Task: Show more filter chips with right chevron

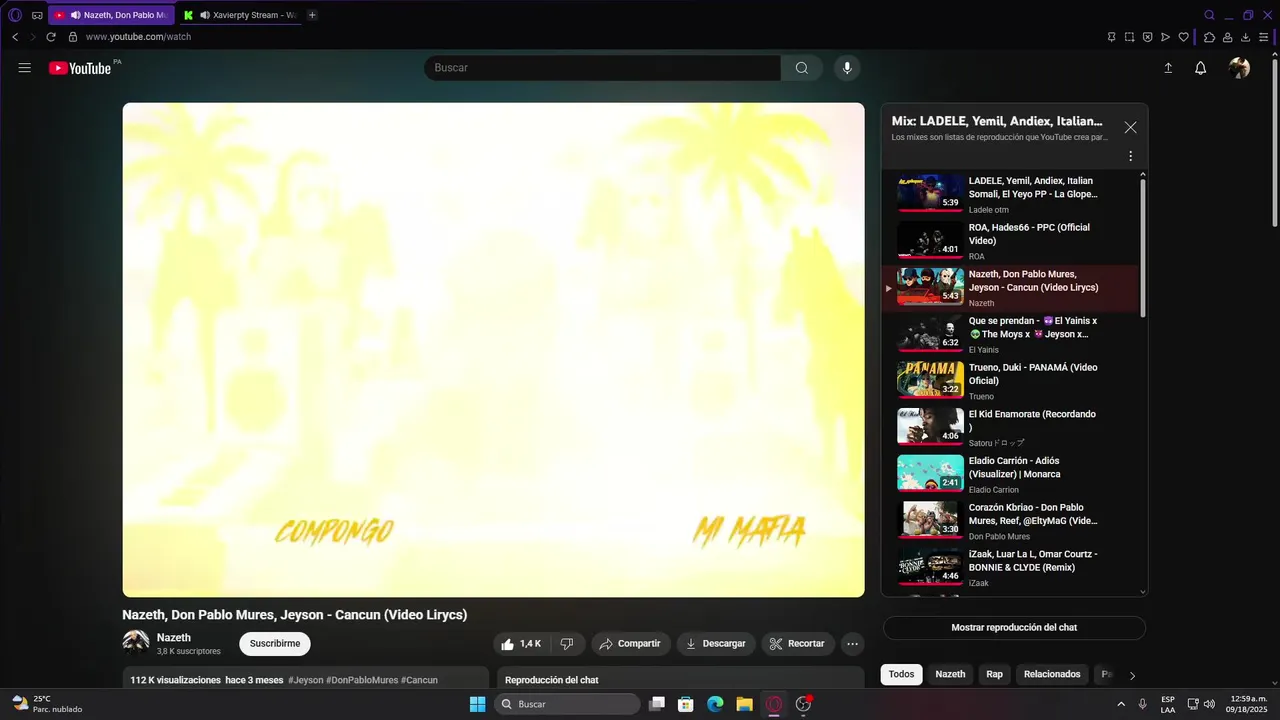Action: coord(1132,675)
